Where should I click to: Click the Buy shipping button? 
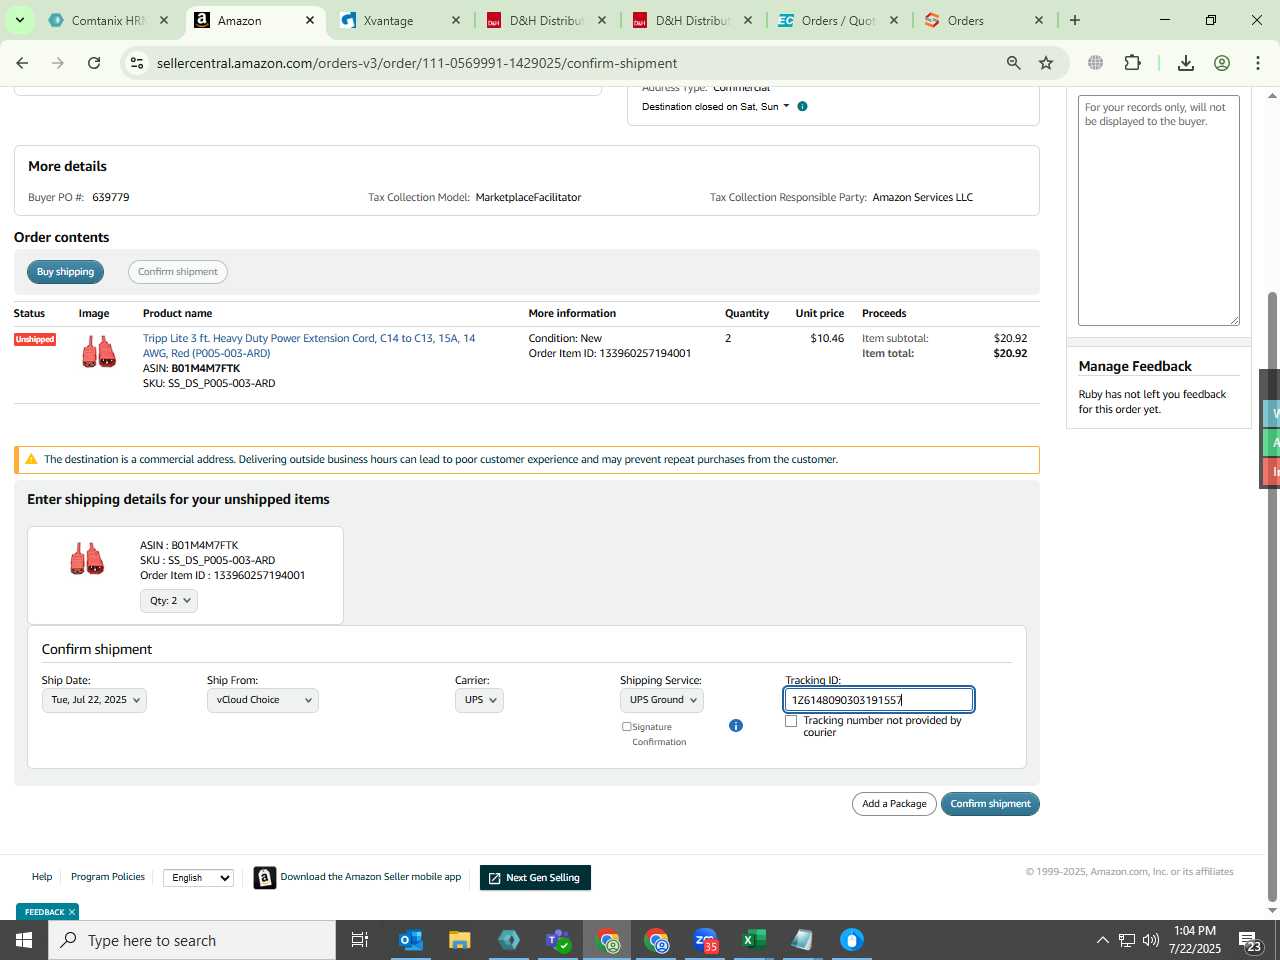point(65,272)
